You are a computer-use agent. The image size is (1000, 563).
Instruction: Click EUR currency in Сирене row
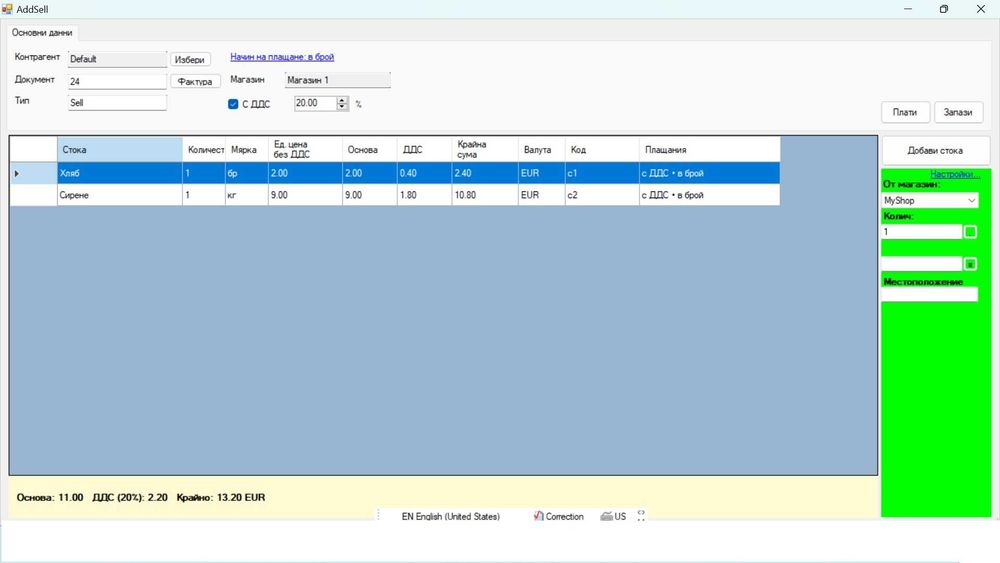pos(541,195)
